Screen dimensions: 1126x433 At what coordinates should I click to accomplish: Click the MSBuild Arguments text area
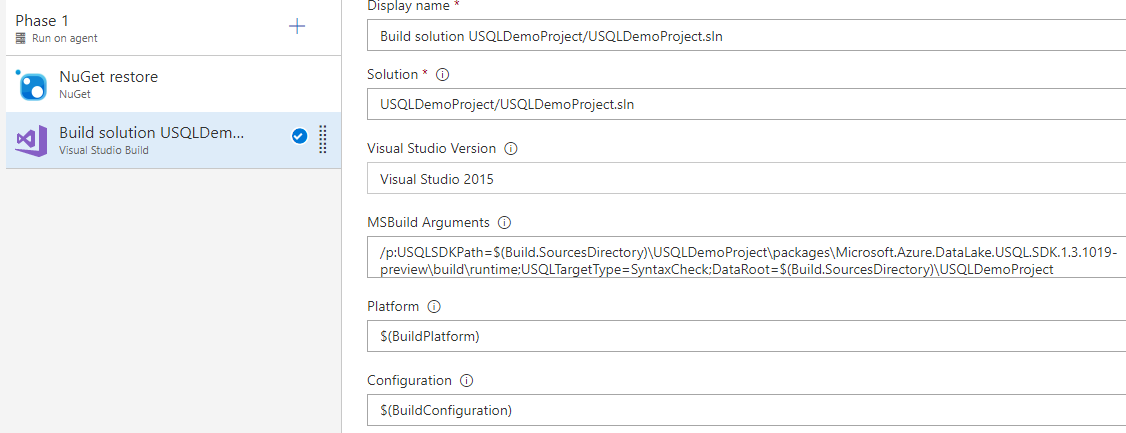746,258
